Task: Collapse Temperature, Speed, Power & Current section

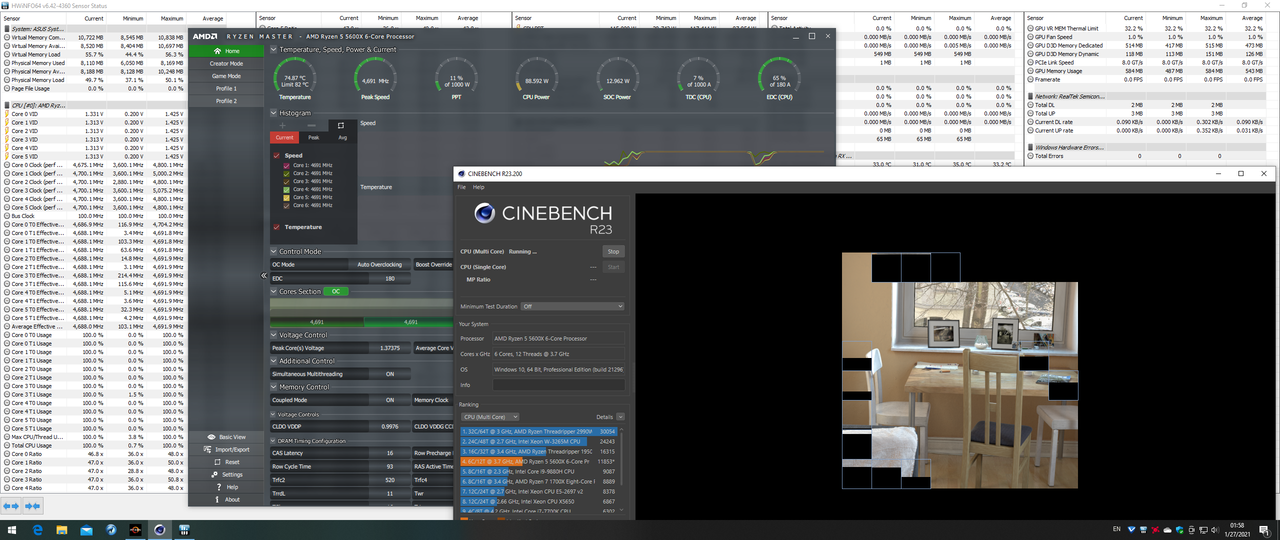Action: pos(275,49)
